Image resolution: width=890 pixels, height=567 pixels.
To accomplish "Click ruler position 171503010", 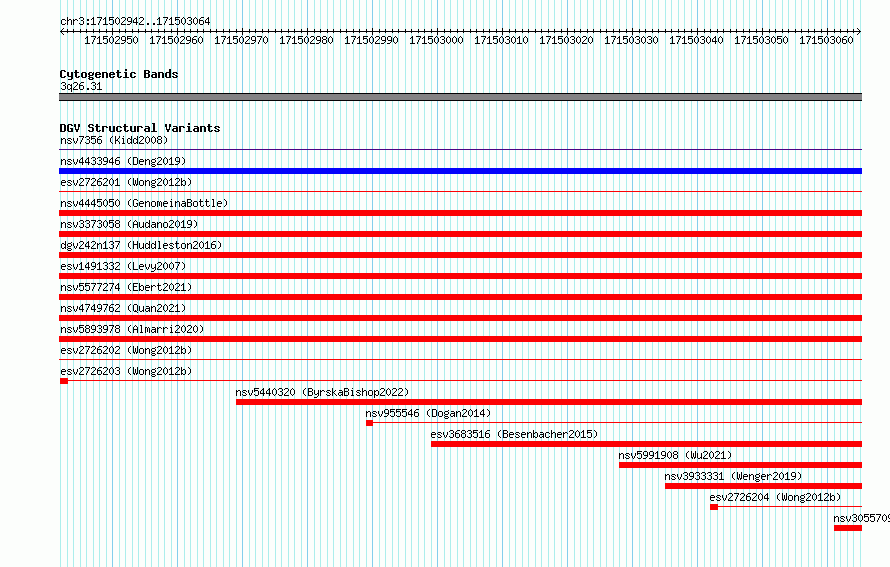I will click(x=501, y=40).
